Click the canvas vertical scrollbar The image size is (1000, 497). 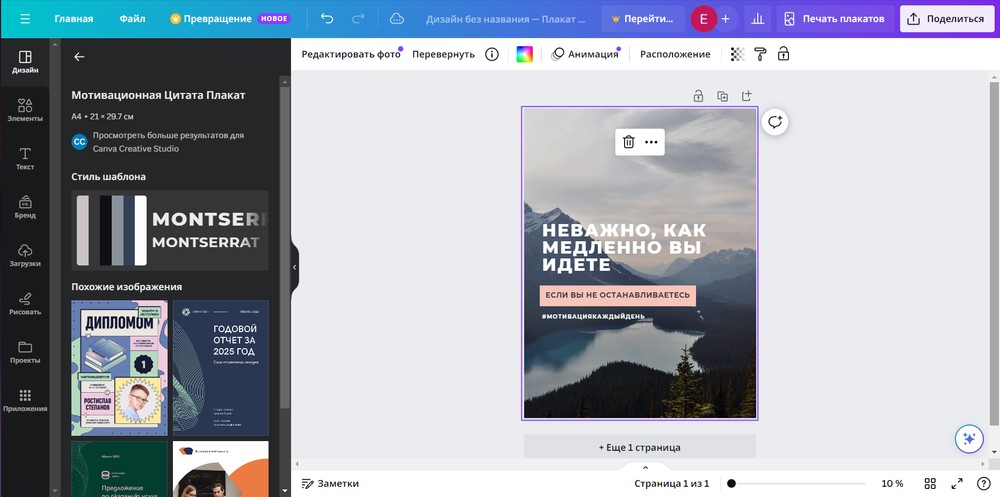pos(994,253)
